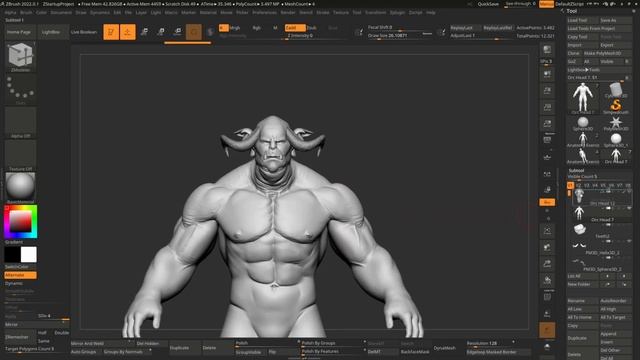Select the Move transform tool

pos(144,32)
